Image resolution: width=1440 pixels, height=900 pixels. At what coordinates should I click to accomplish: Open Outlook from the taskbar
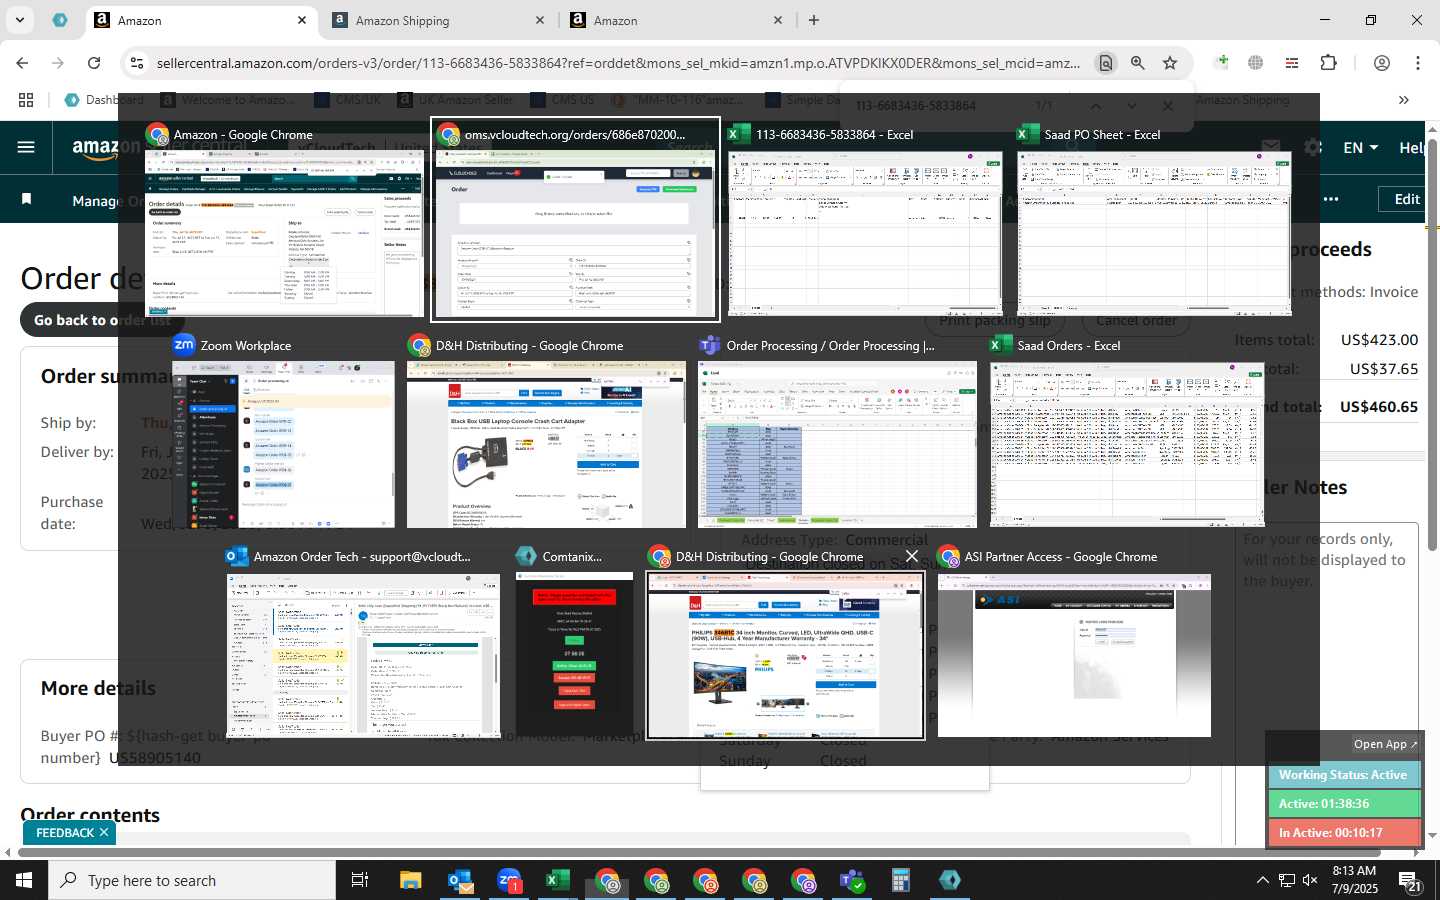[460, 880]
